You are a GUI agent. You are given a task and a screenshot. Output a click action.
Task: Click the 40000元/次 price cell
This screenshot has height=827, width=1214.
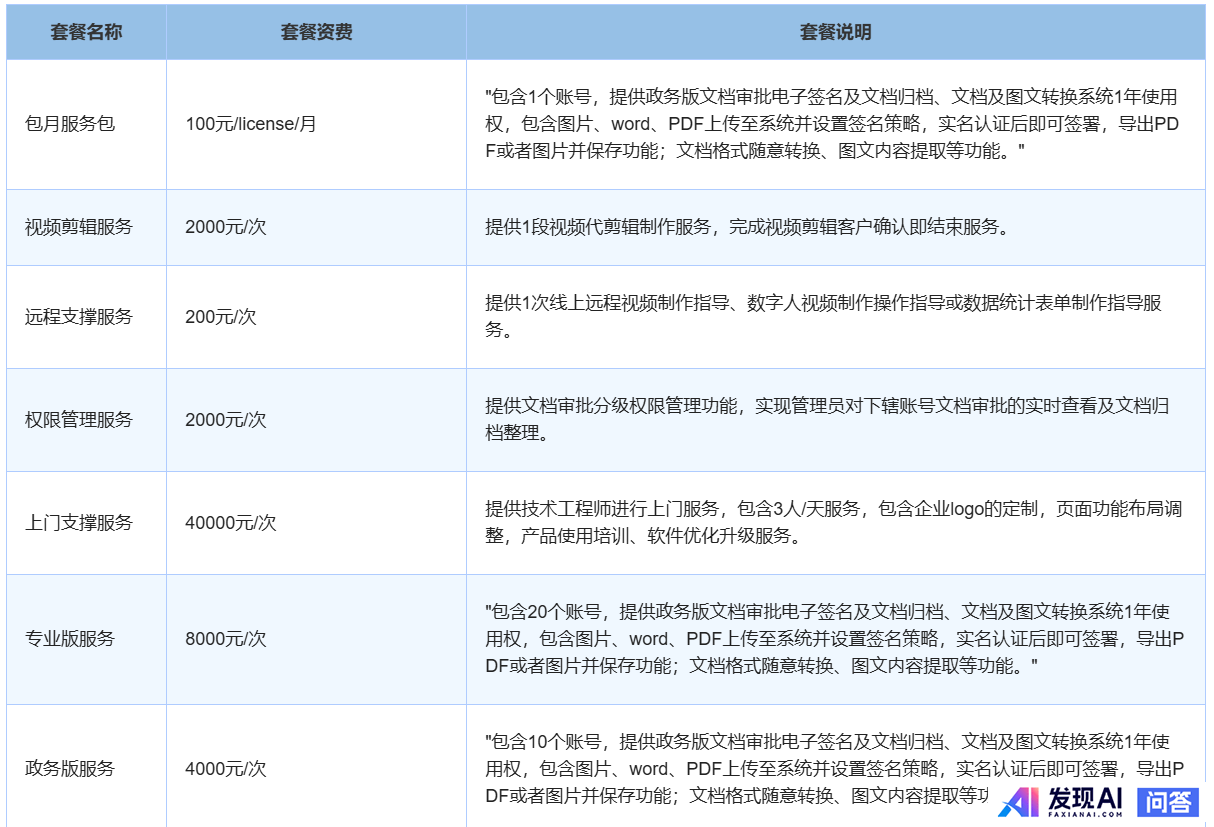click(x=231, y=523)
